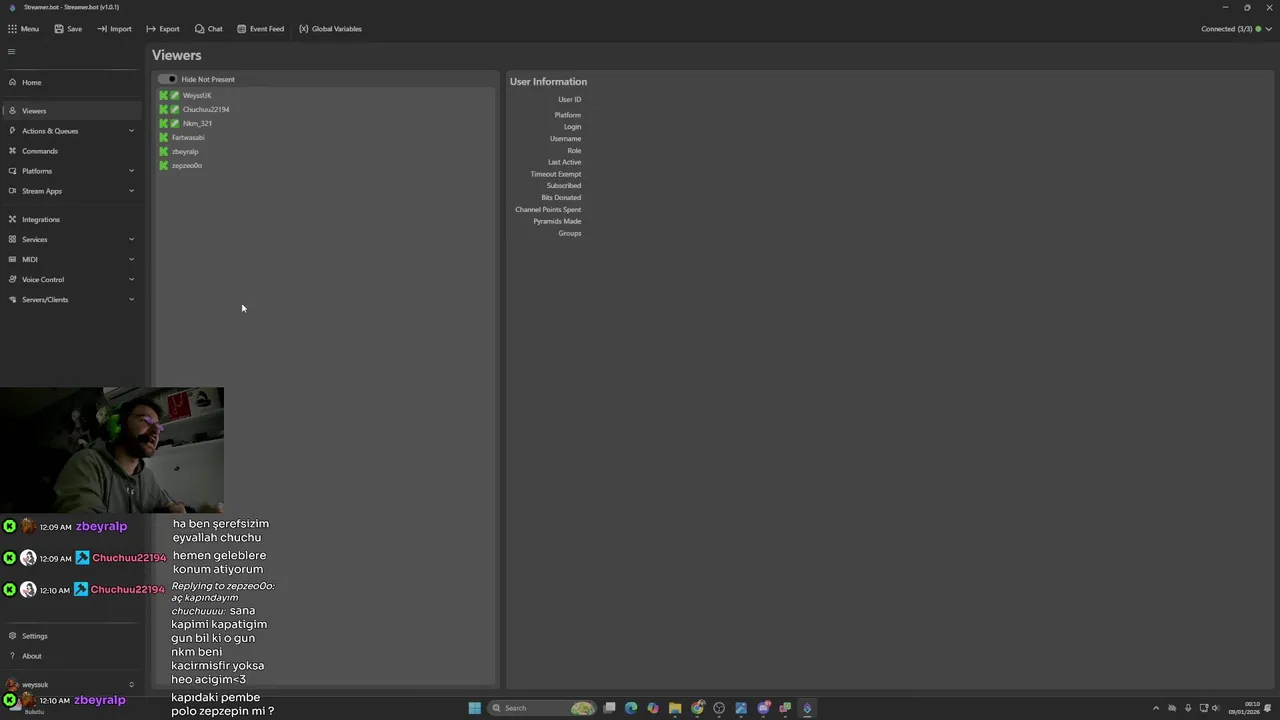Select viewer WeyssUK
This screenshot has width=1280, height=720.
pos(197,96)
